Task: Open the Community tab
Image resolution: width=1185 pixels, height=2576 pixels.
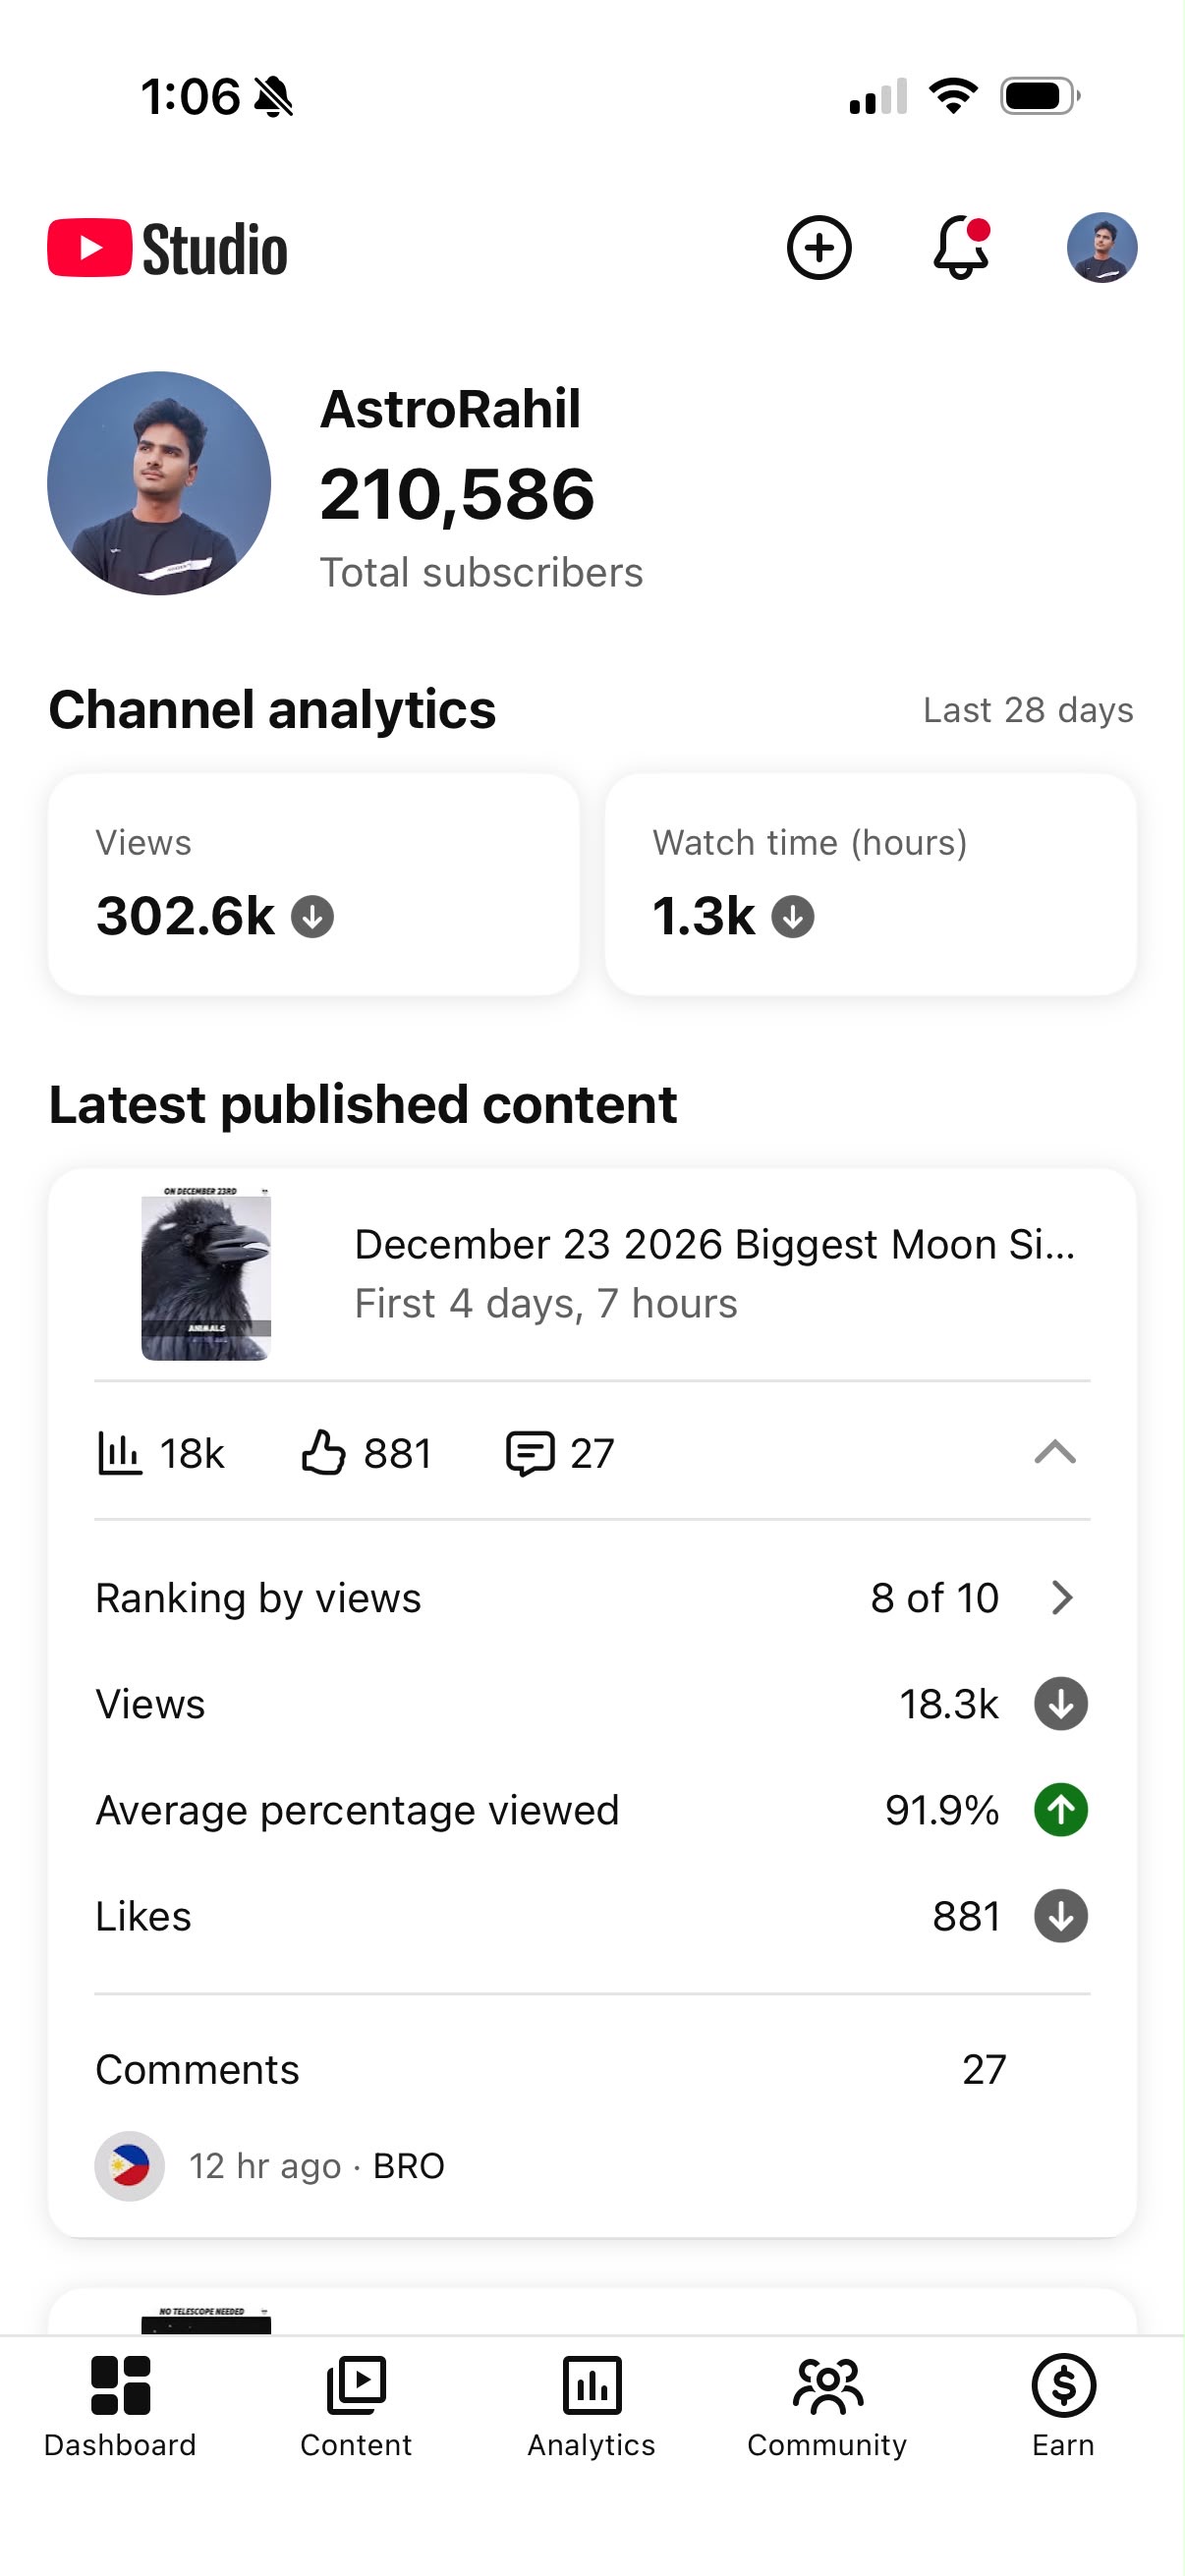Action: (827, 2404)
